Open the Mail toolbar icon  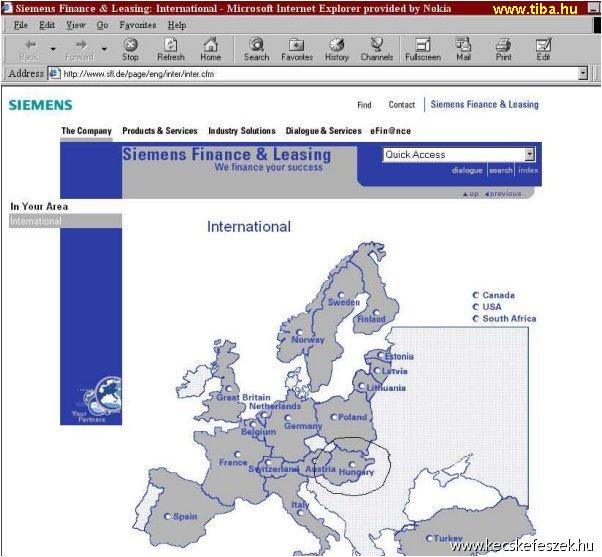(463, 45)
